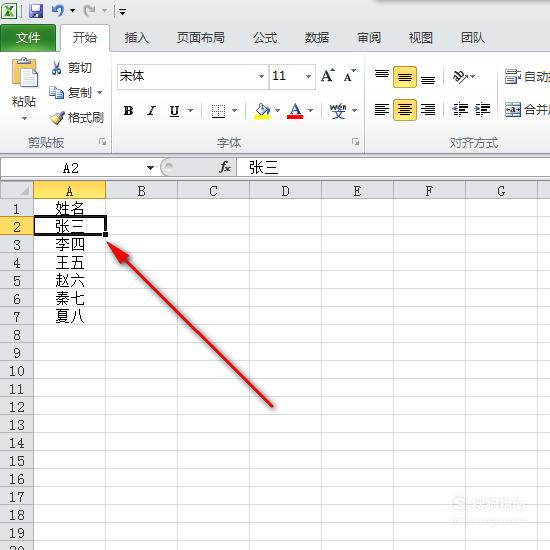Select column D header
The image size is (550, 550).
pyautogui.click(x=285, y=190)
